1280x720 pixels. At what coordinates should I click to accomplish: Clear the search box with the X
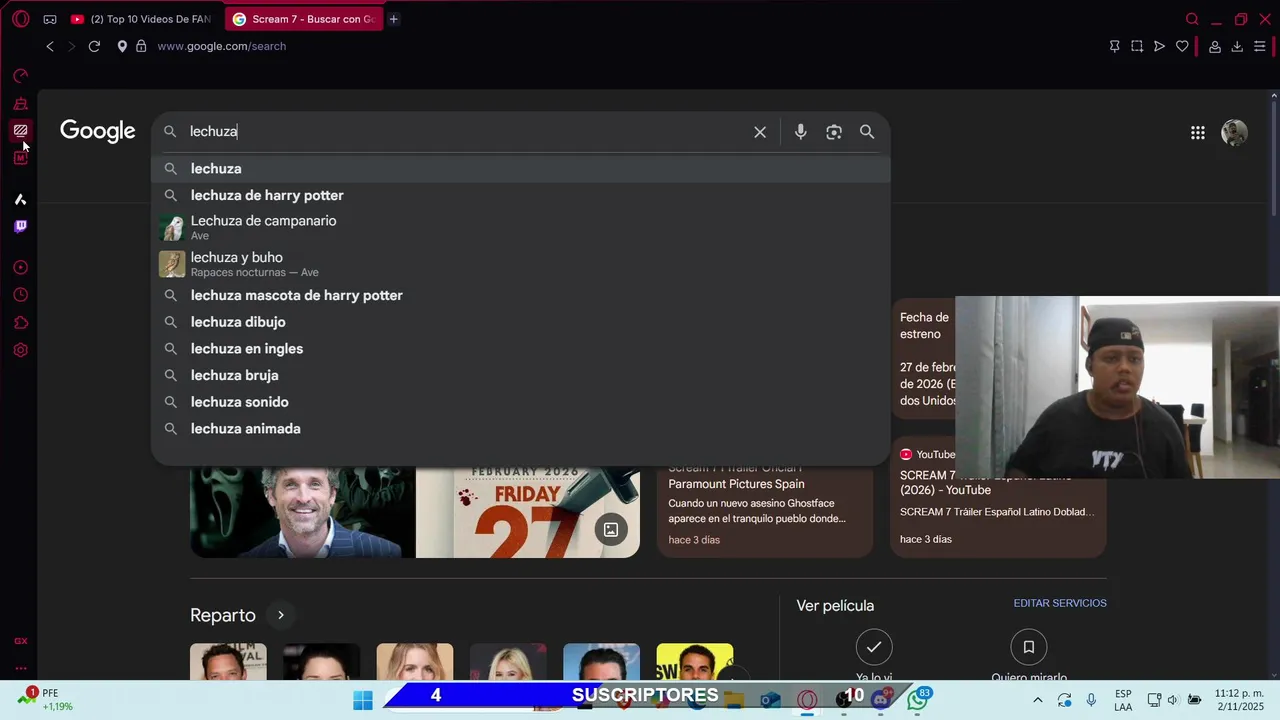pyautogui.click(x=760, y=132)
